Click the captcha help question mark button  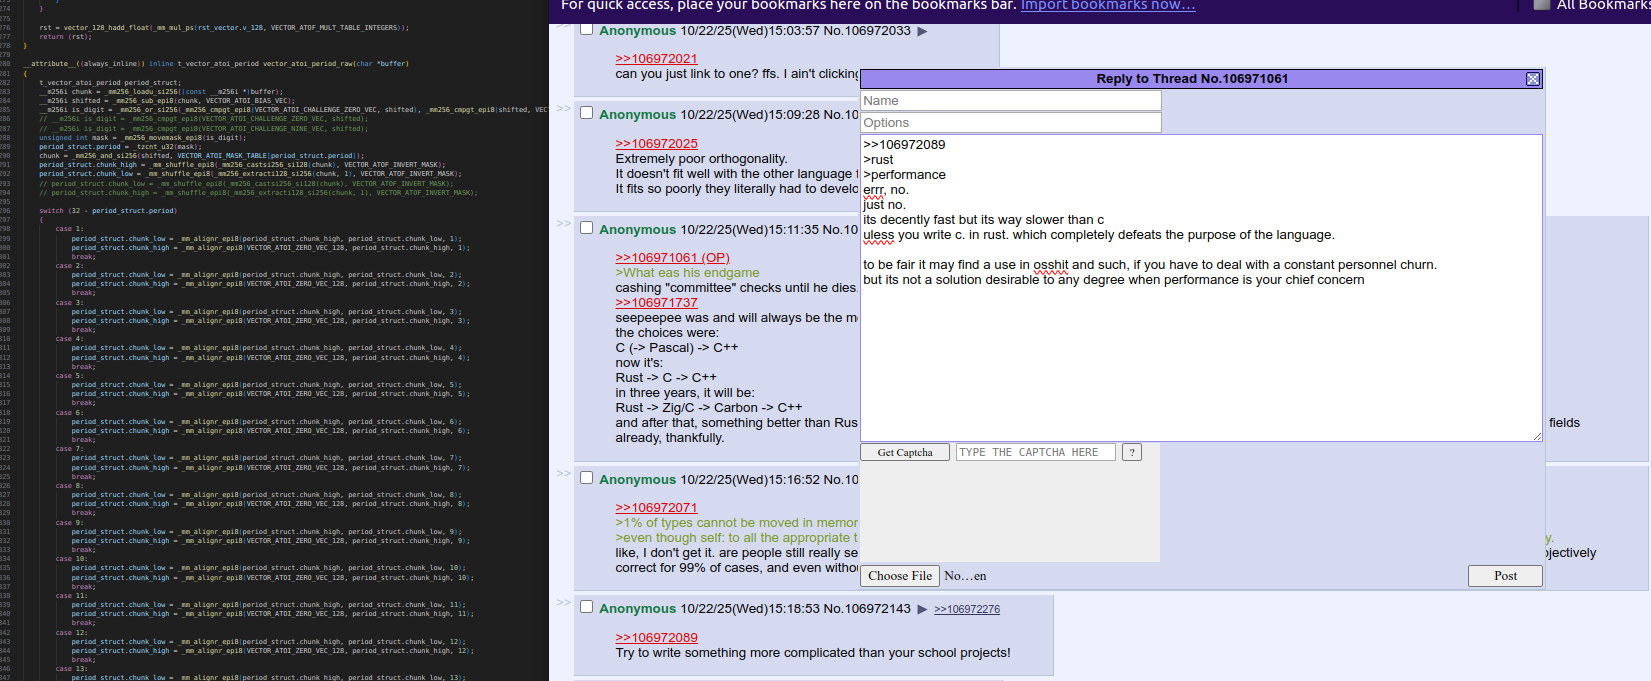[x=1132, y=452]
